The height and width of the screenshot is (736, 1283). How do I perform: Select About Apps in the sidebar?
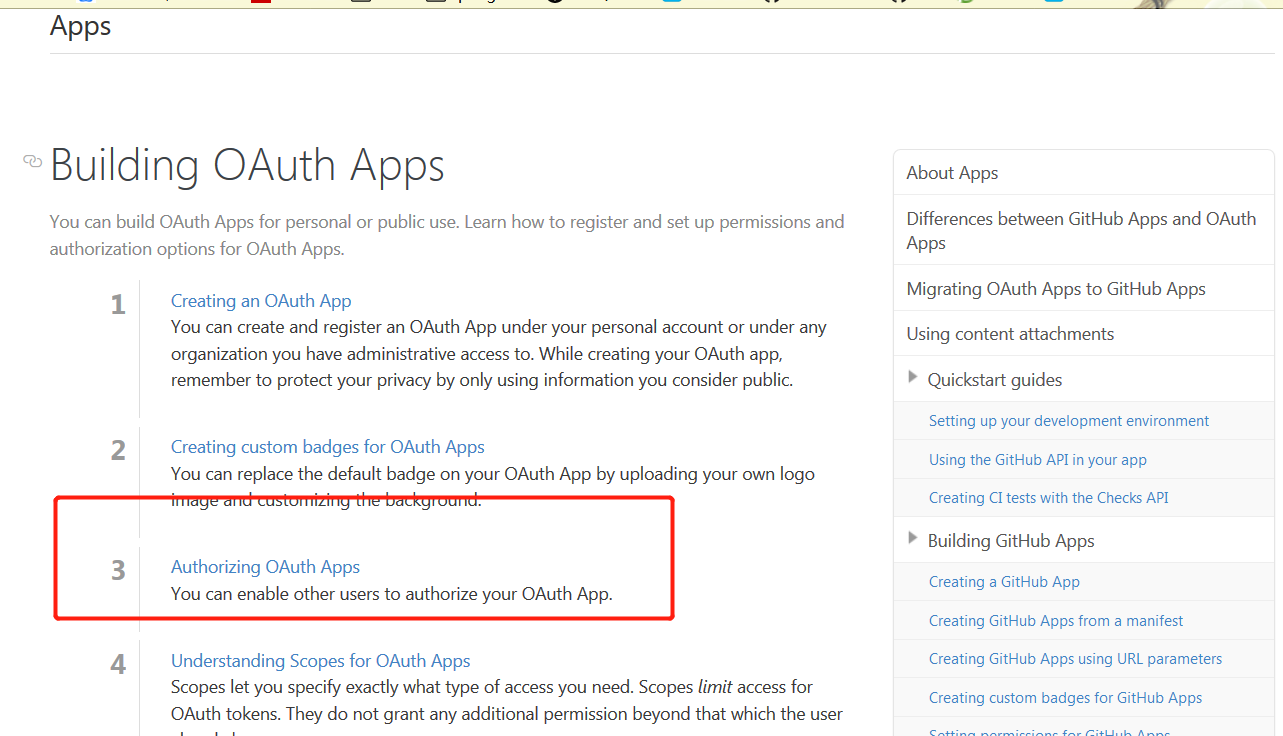click(952, 173)
